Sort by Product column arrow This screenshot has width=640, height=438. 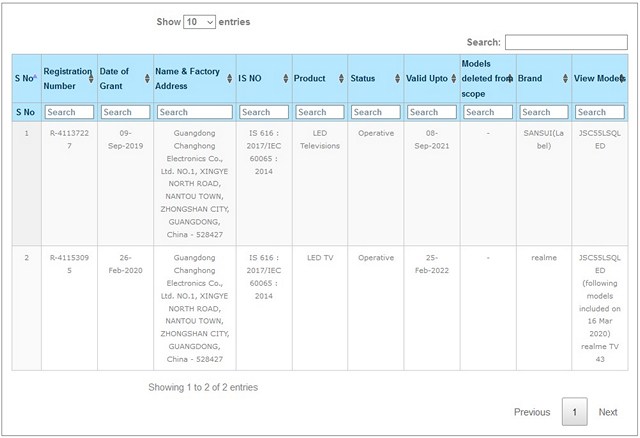(341, 78)
